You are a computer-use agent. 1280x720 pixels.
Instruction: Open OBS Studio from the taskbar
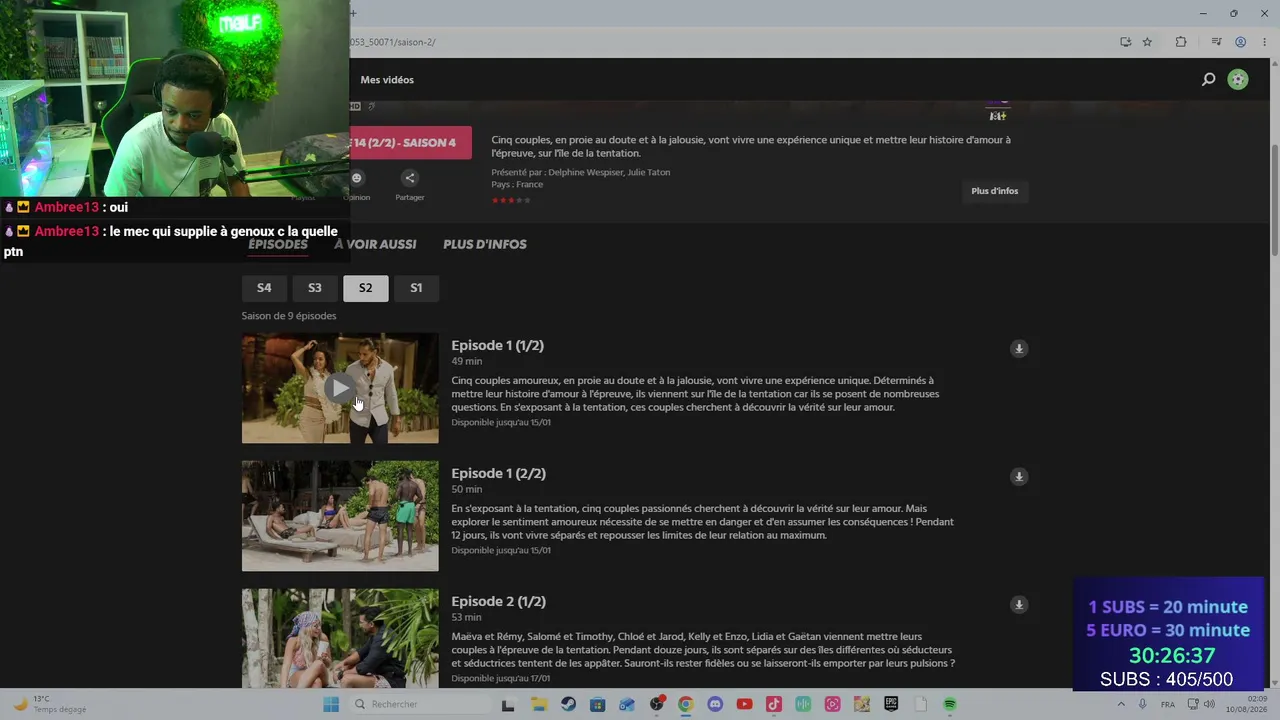(x=656, y=704)
